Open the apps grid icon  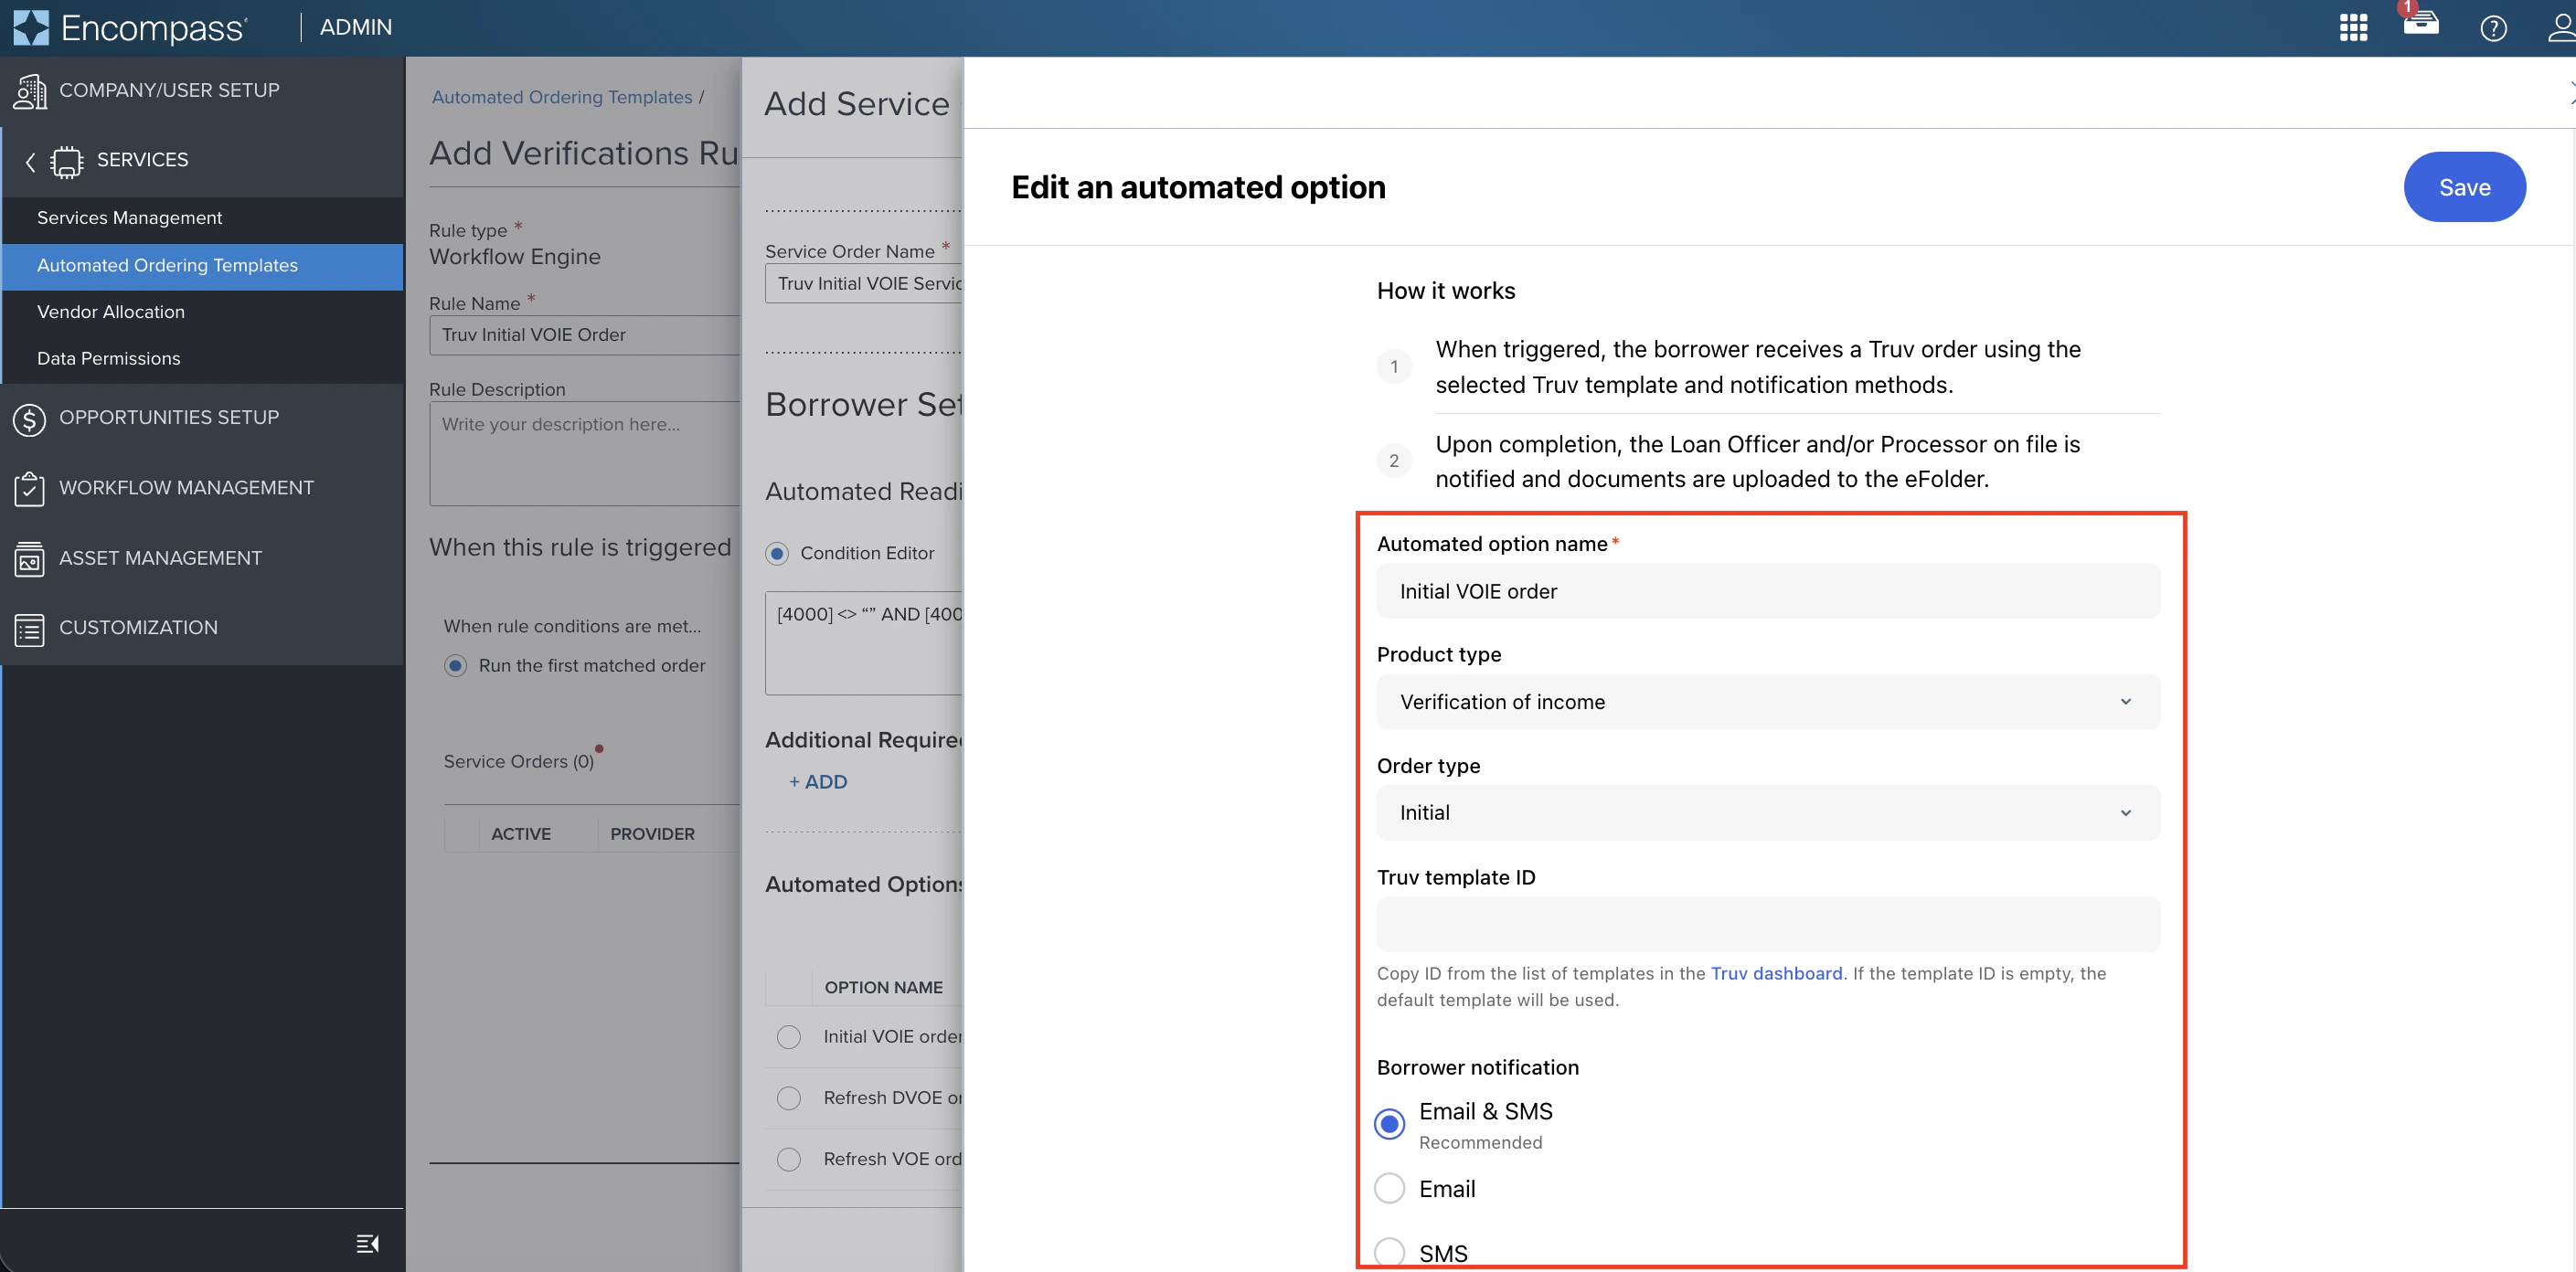click(2353, 27)
